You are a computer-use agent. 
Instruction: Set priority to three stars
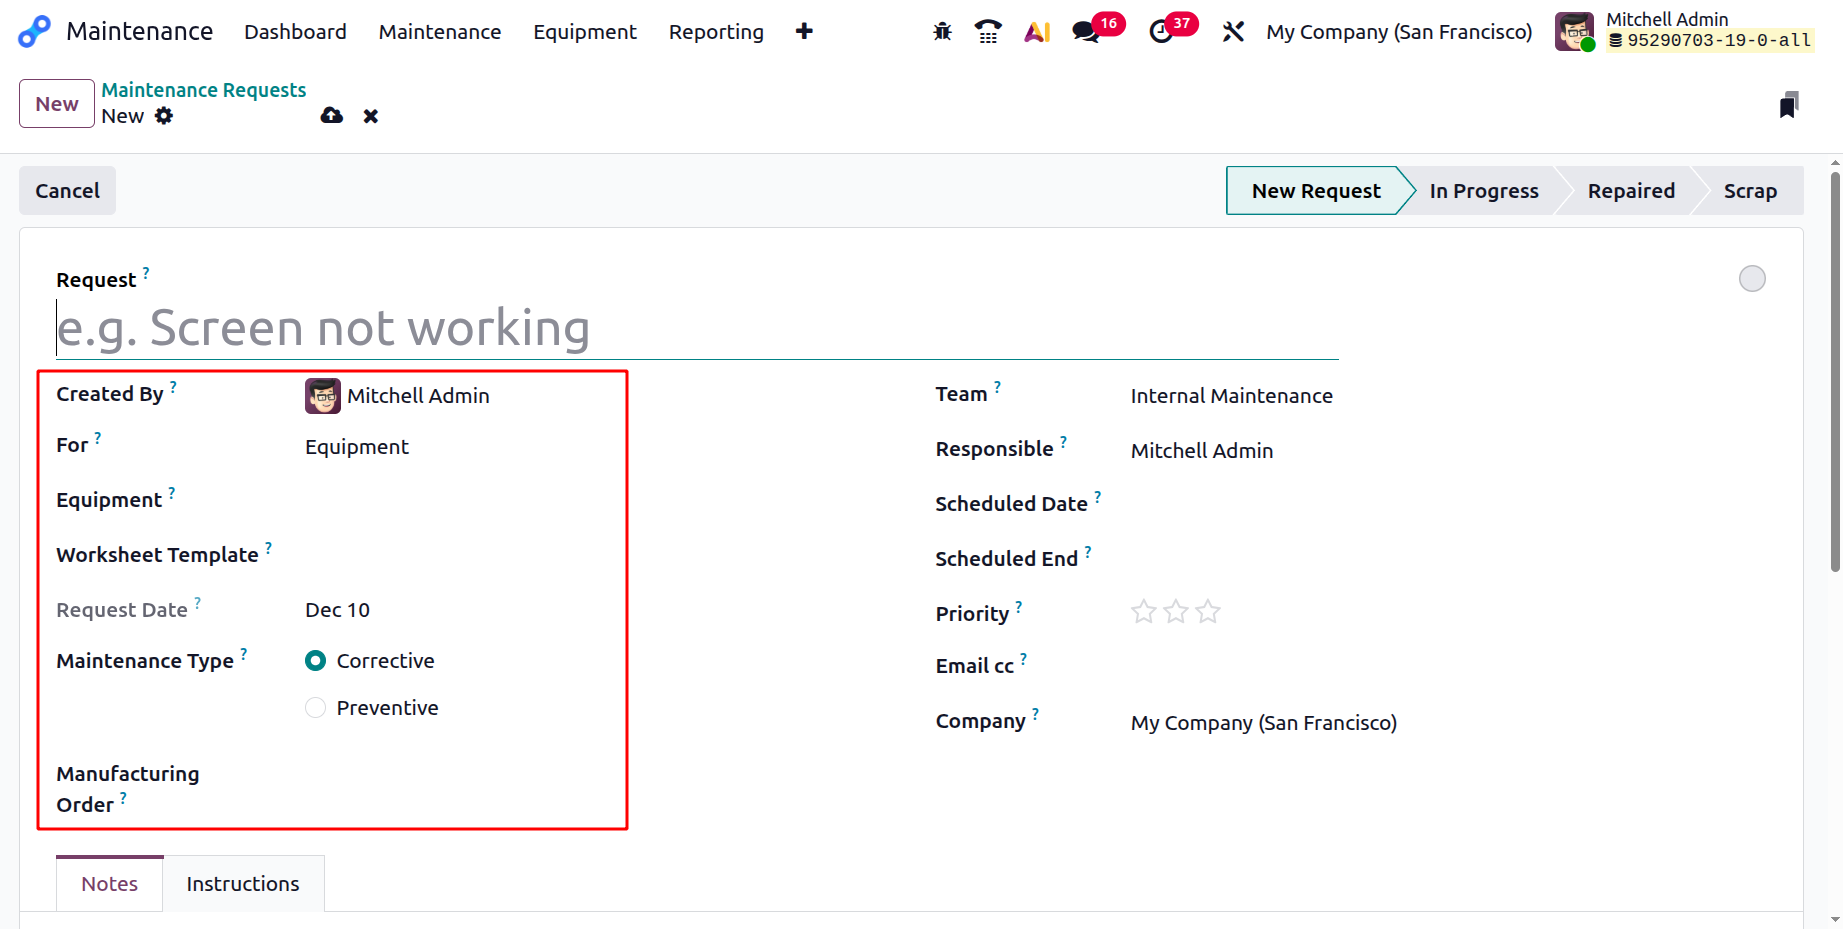click(1208, 612)
